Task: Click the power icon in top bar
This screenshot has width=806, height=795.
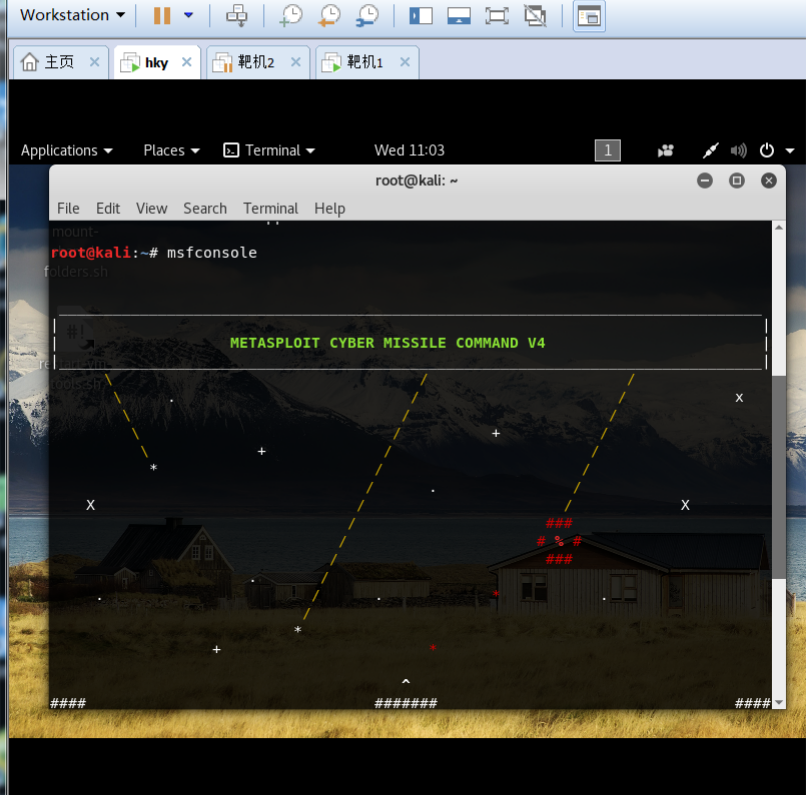Action: 766,151
